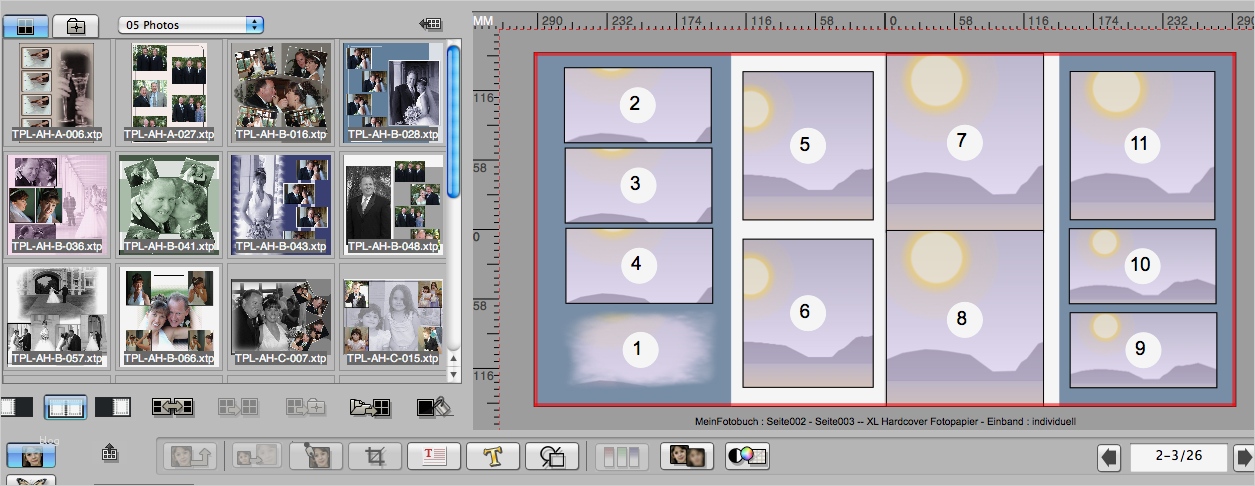Image resolution: width=1255 pixels, height=486 pixels.
Task: Click the MM ruler unit label
Action: coord(483,20)
